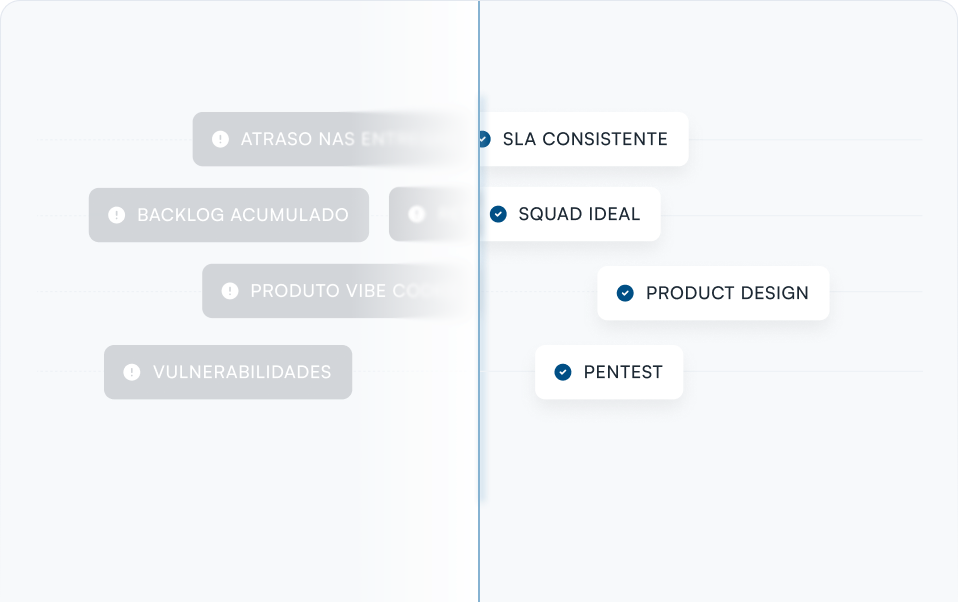Click the alert icon on PRODUTO VIBE tag

pos(230,291)
